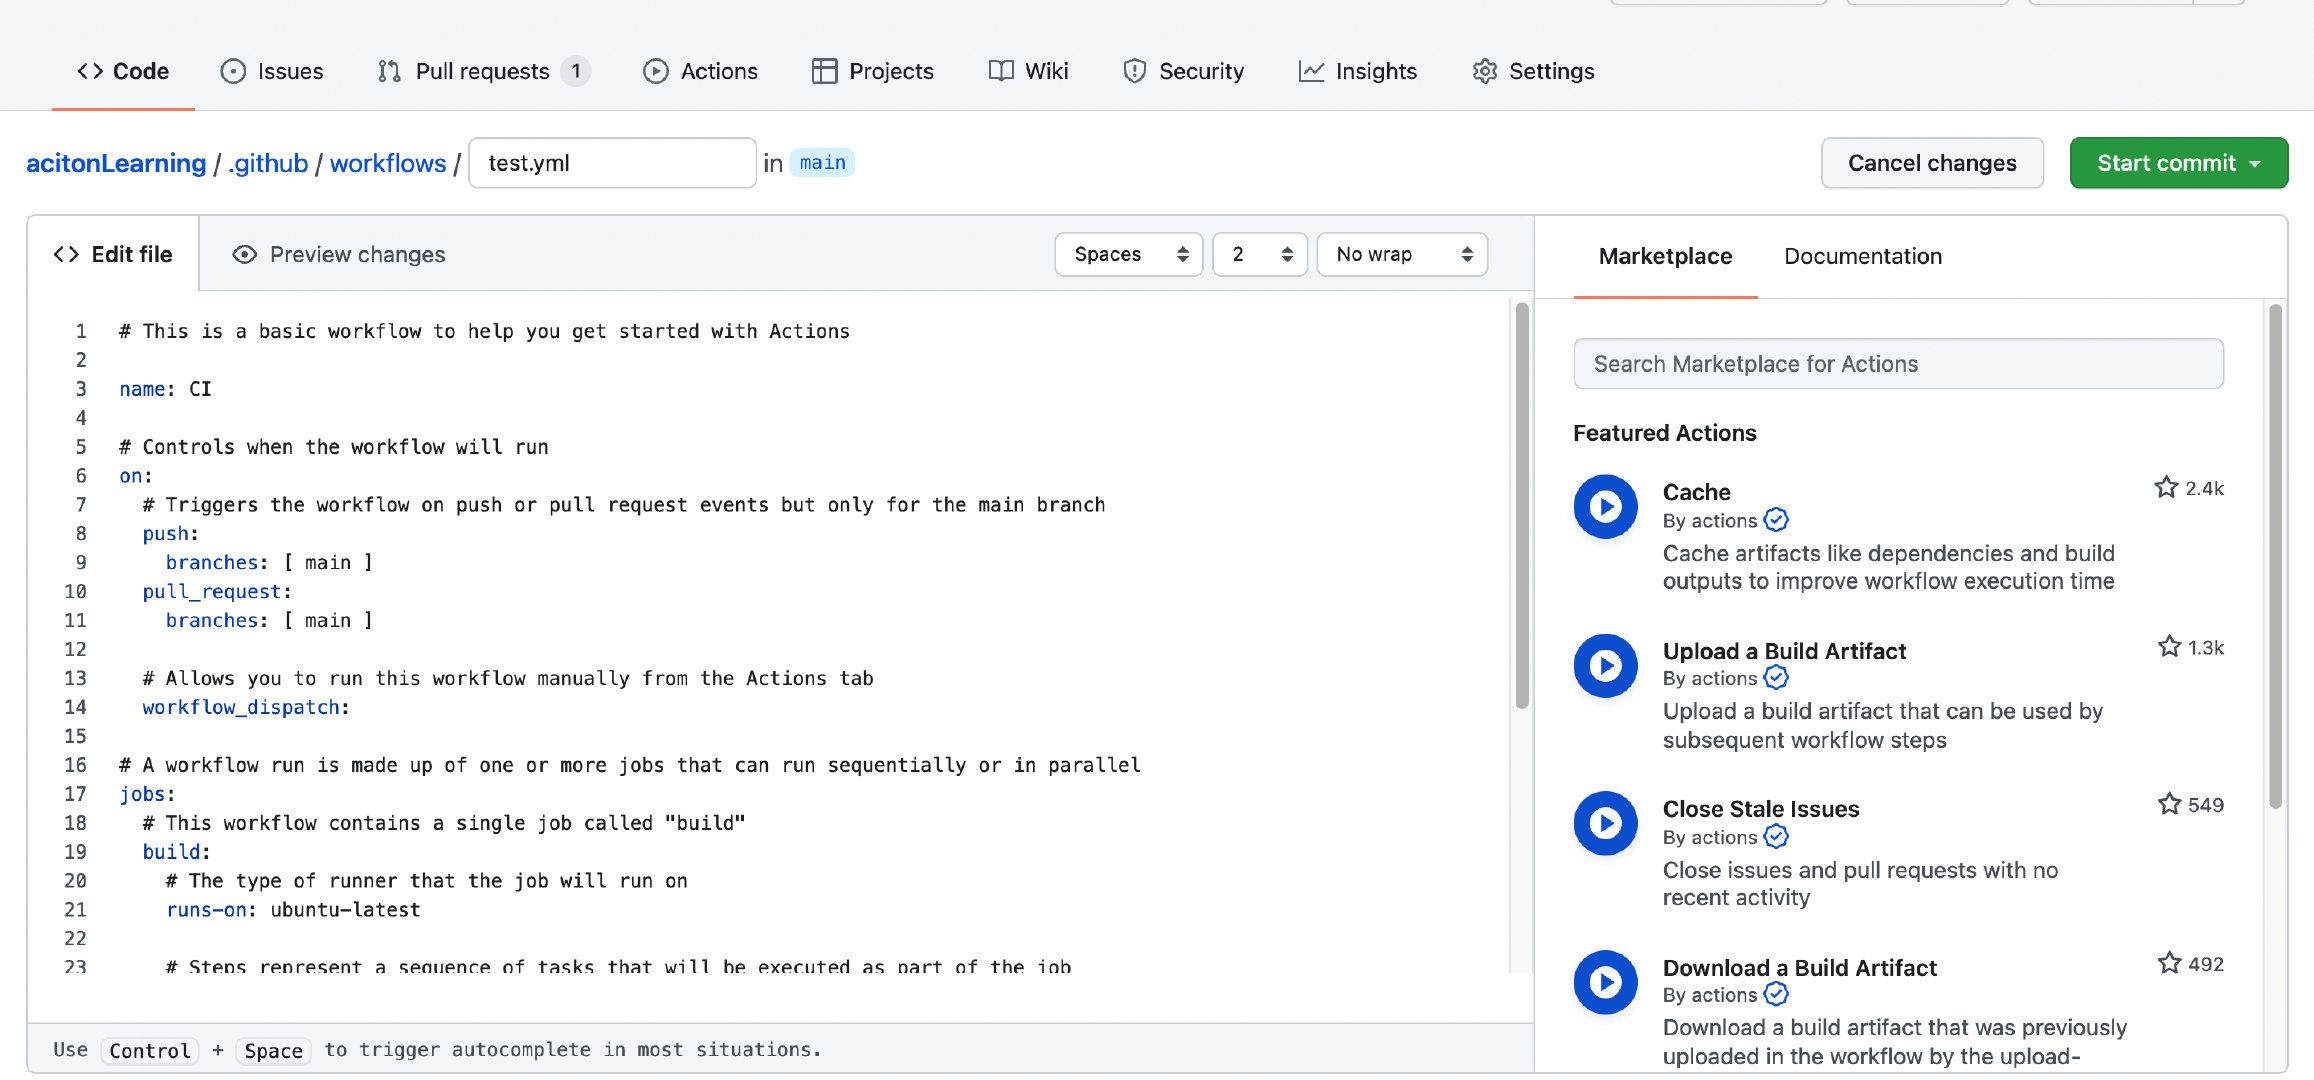Viewport: 2314px width, 1080px height.
Task: Switch to the Projects tab
Action: (872, 71)
